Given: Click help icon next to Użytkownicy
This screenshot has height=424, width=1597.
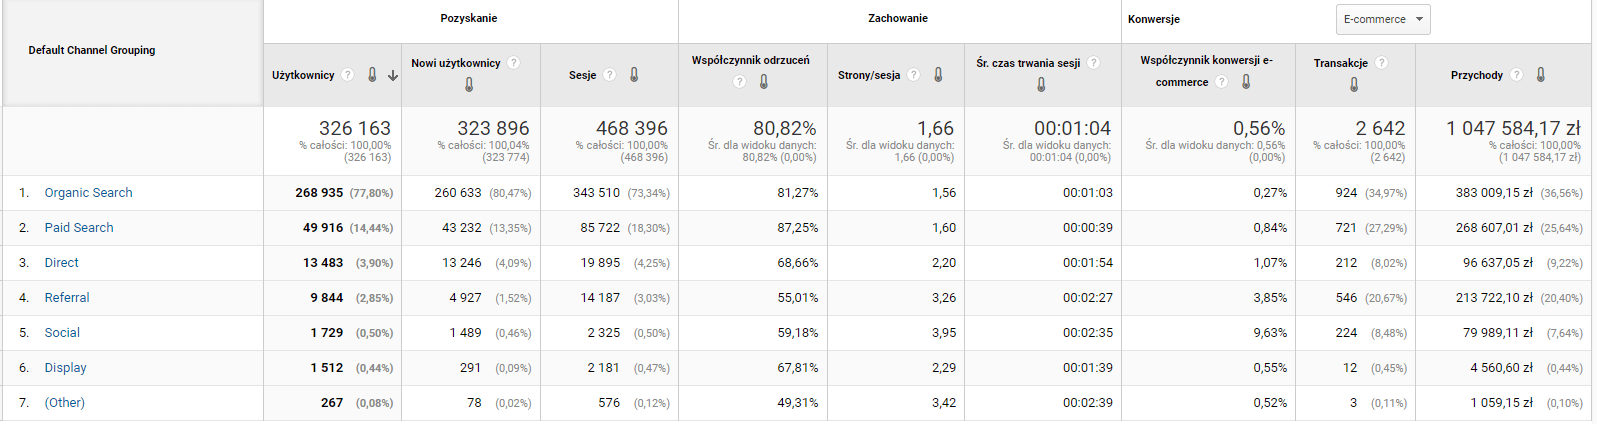Looking at the screenshot, I should tap(348, 75).
